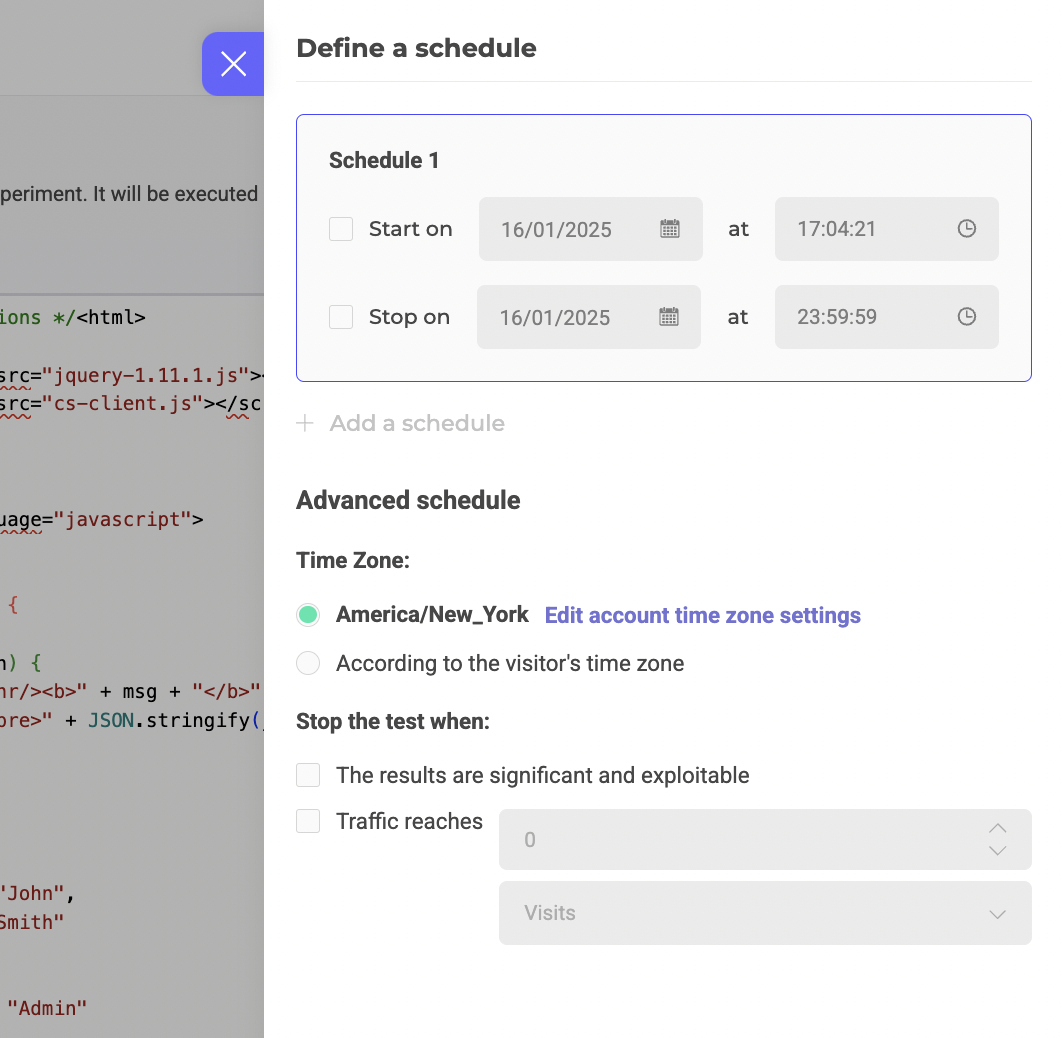Tick the Traffic reaches checkbox
Screen dimensions: 1062x1038
(308, 821)
